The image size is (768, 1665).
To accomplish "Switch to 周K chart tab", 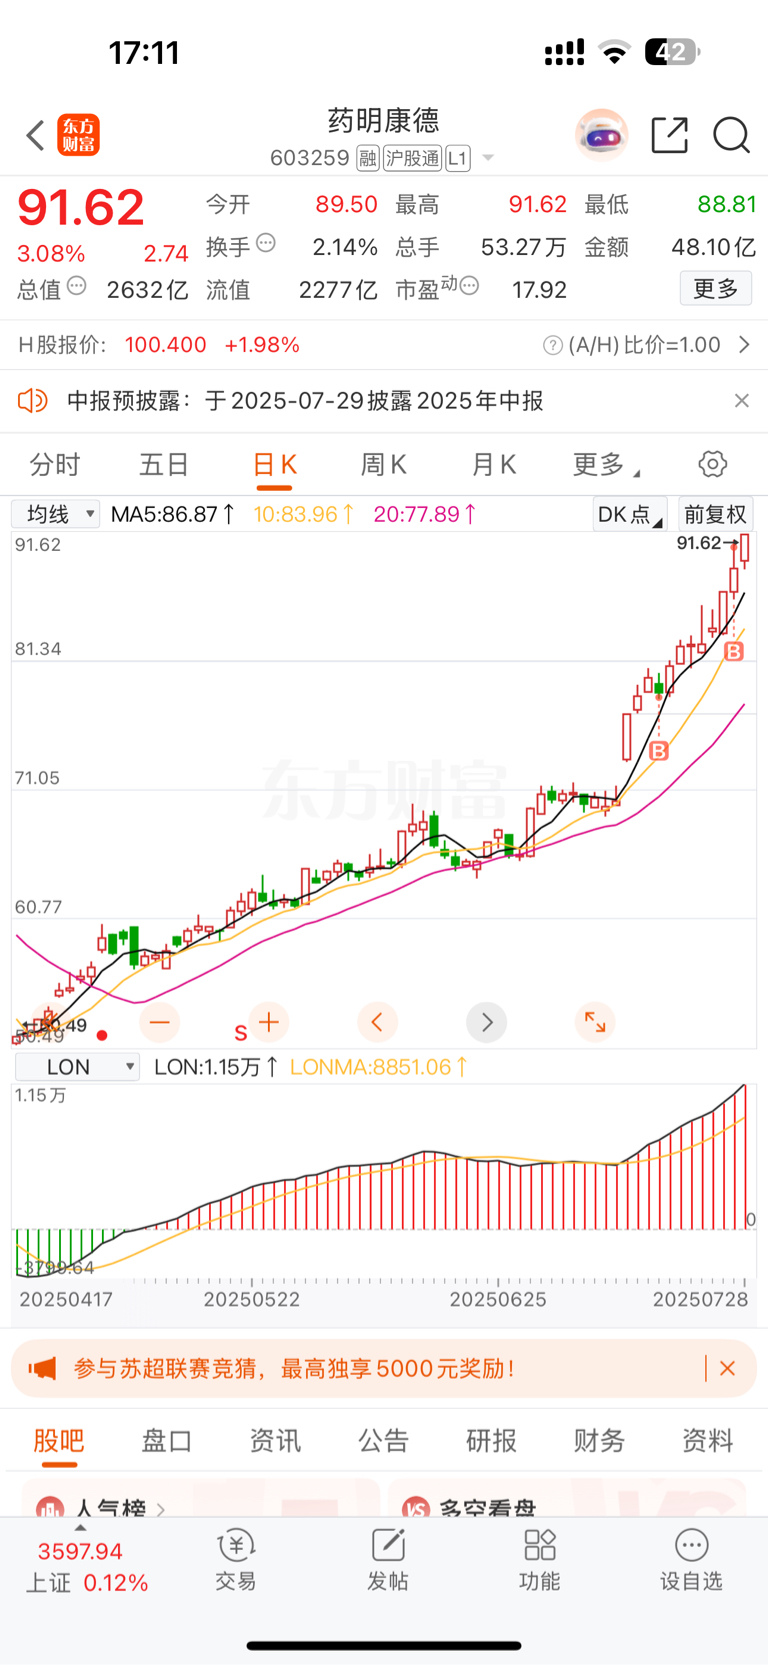I will 384,465.
